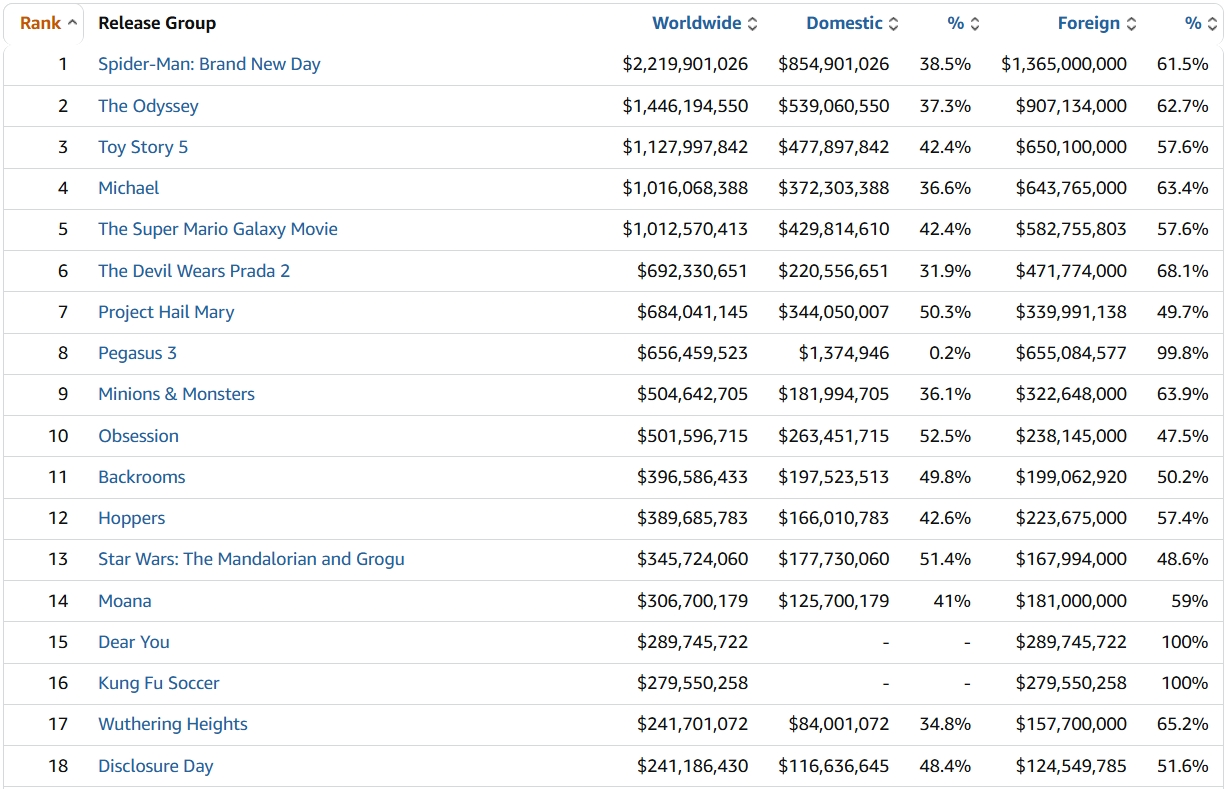View Kung Fu Soccer details

tap(158, 683)
